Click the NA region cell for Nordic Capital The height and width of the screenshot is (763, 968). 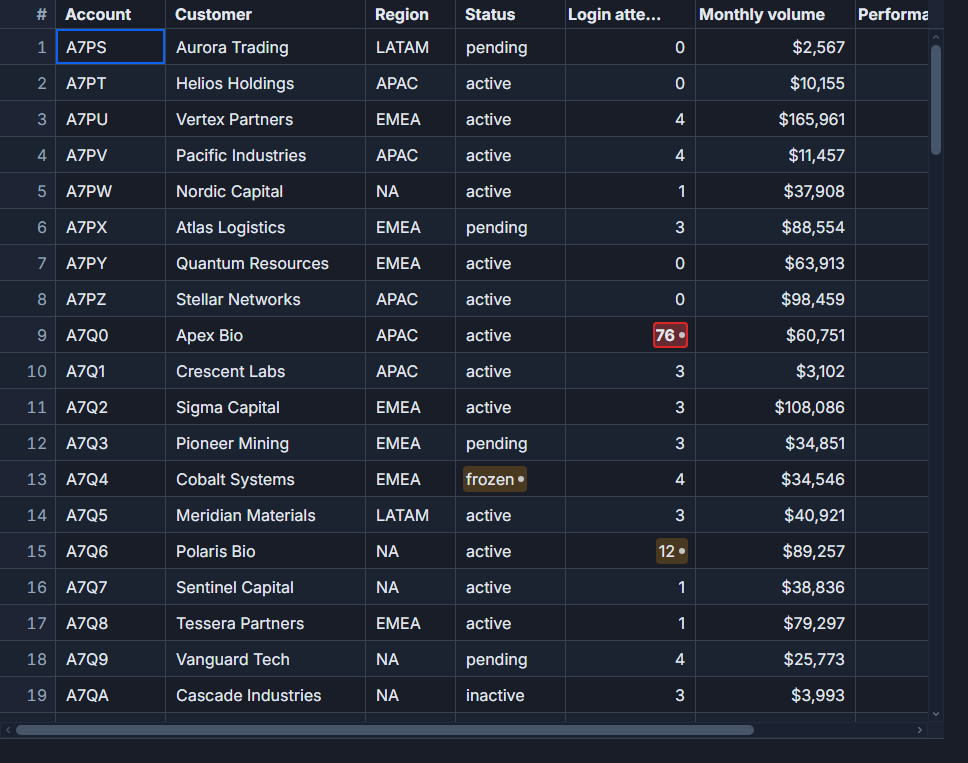click(411, 191)
